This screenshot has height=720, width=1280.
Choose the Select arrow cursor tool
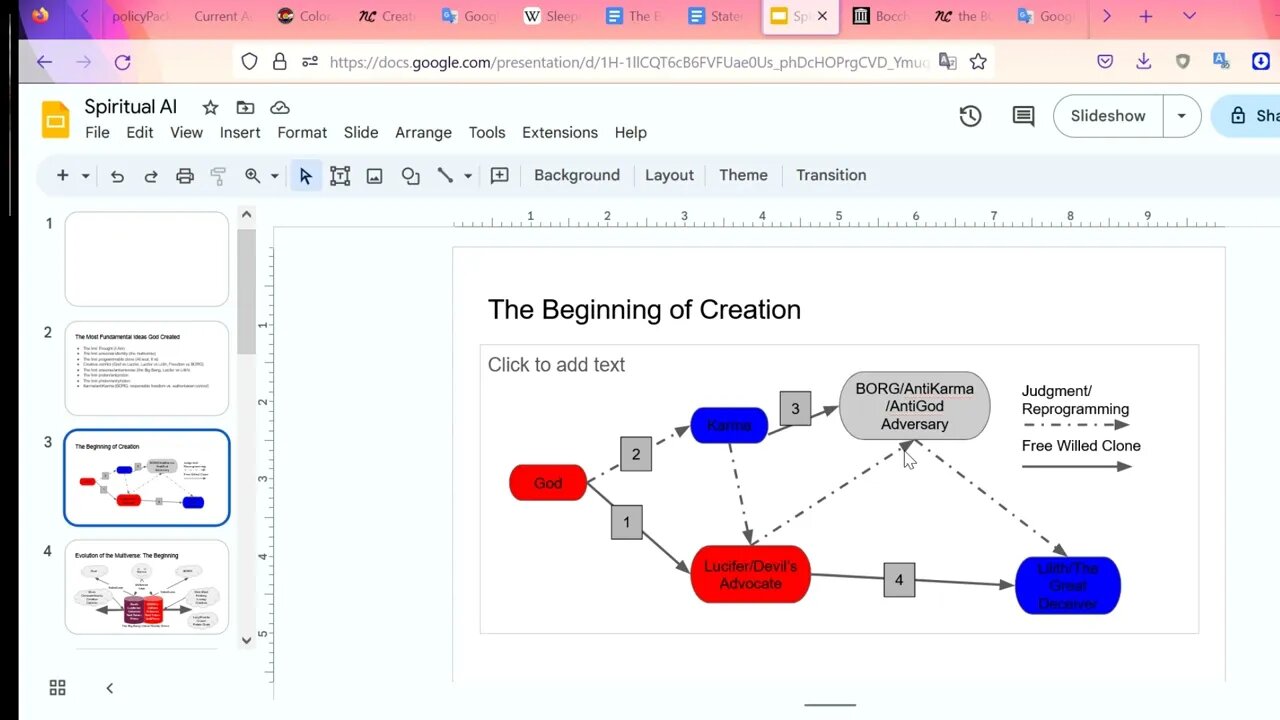coord(306,176)
